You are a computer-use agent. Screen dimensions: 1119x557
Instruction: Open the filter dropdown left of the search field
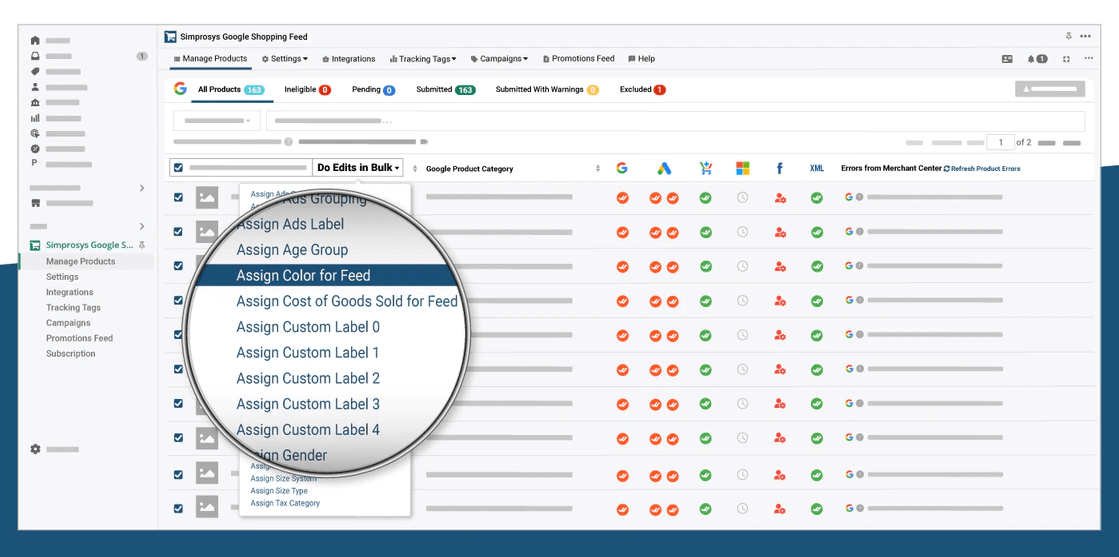(217, 121)
